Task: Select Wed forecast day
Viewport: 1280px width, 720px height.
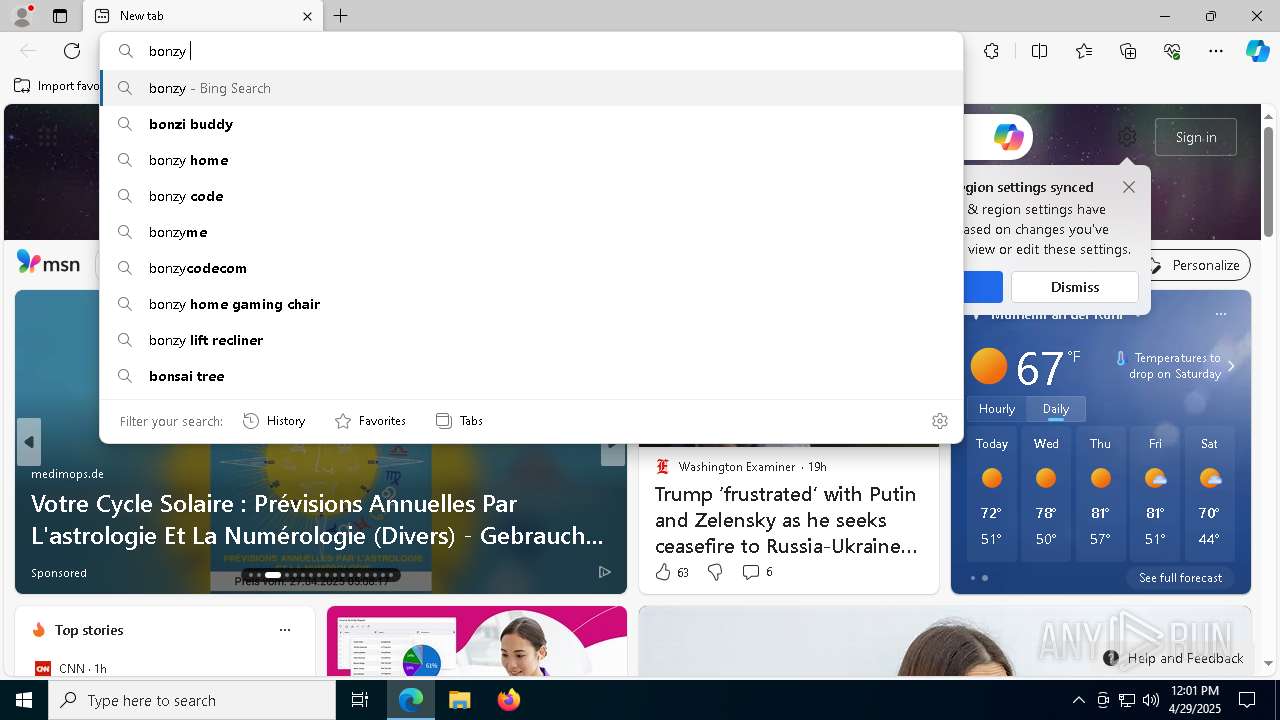Action: pos(1046,495)
